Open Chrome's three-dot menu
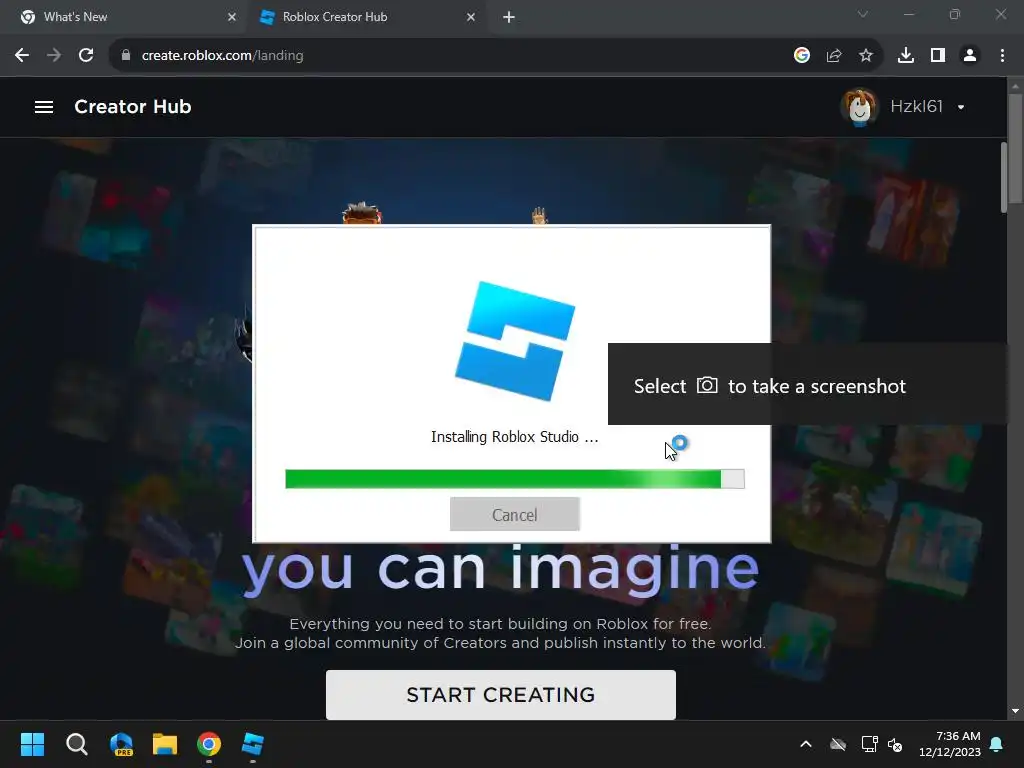1024x768 pixels. tap(1002, 56)
